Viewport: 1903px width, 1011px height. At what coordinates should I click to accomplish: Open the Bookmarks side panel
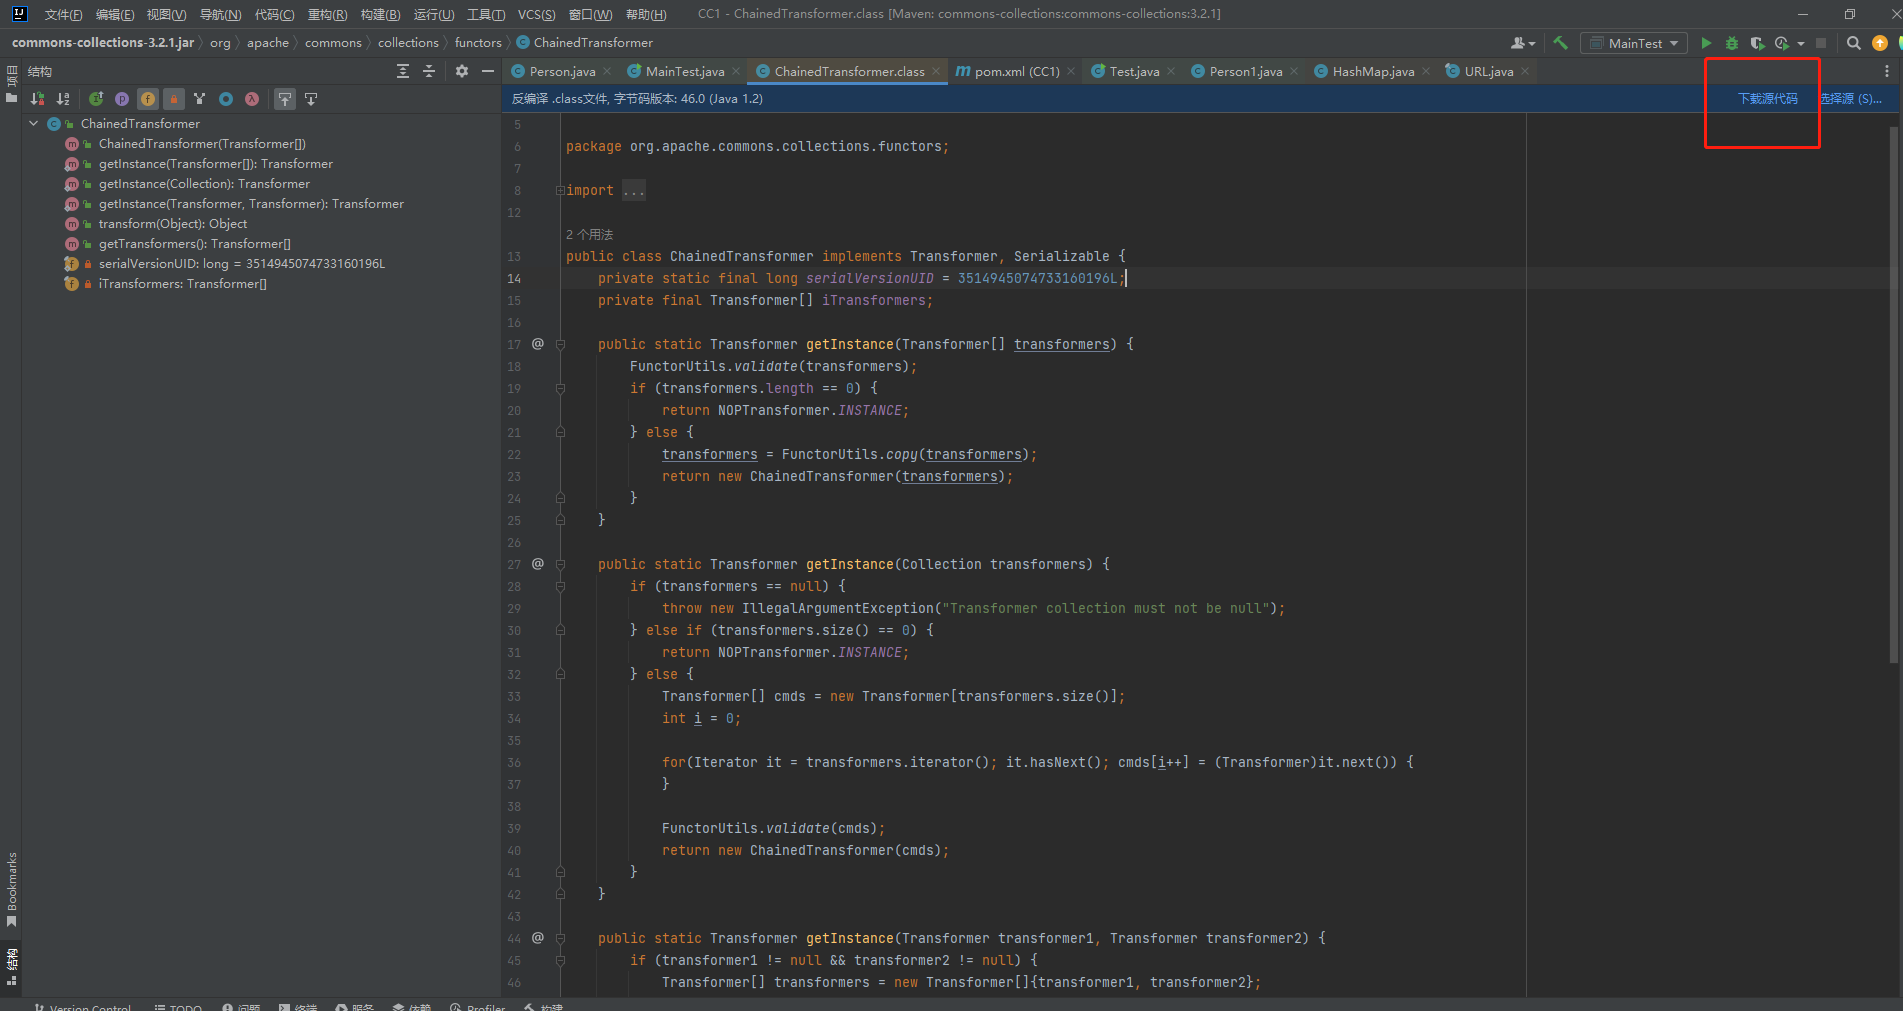pos(11,889)
